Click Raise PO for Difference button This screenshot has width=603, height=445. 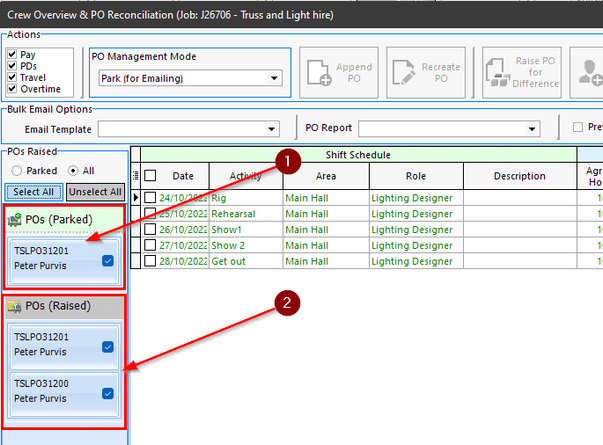(x=521, y=72)
